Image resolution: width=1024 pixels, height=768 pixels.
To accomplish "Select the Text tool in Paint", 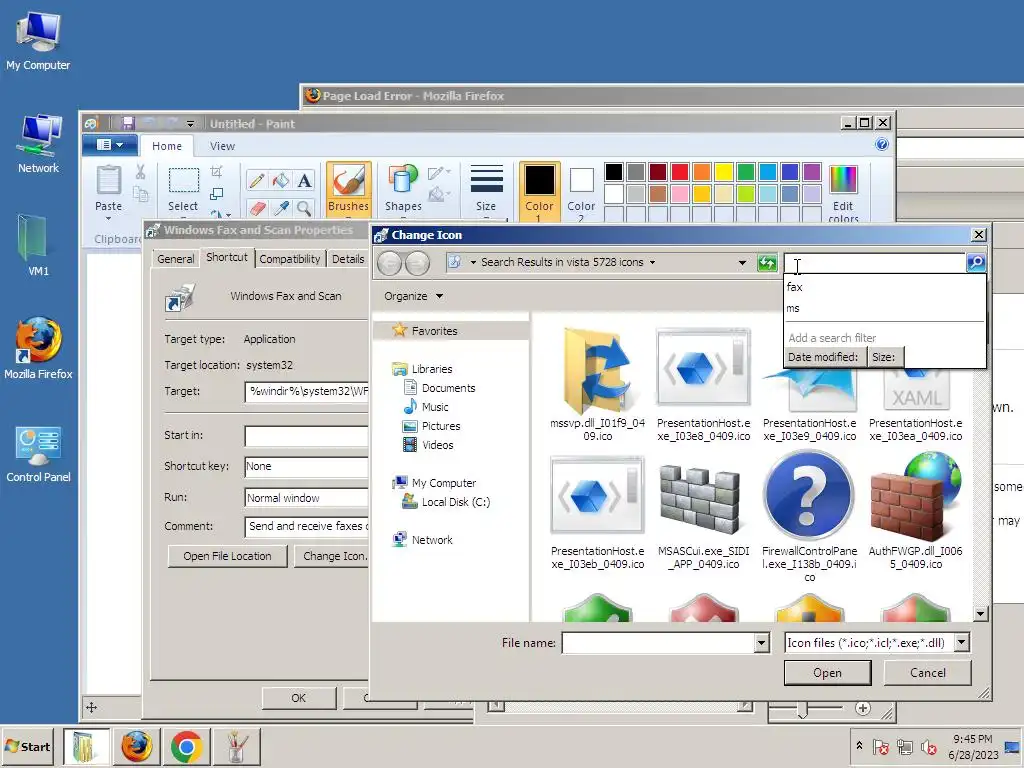I will coord(304,180).
